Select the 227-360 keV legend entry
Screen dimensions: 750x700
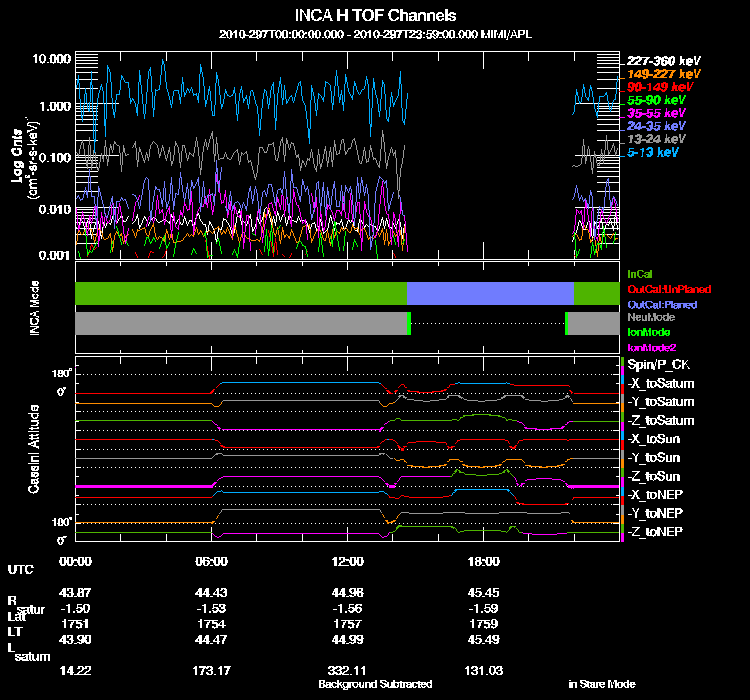(x=663, y=61)
